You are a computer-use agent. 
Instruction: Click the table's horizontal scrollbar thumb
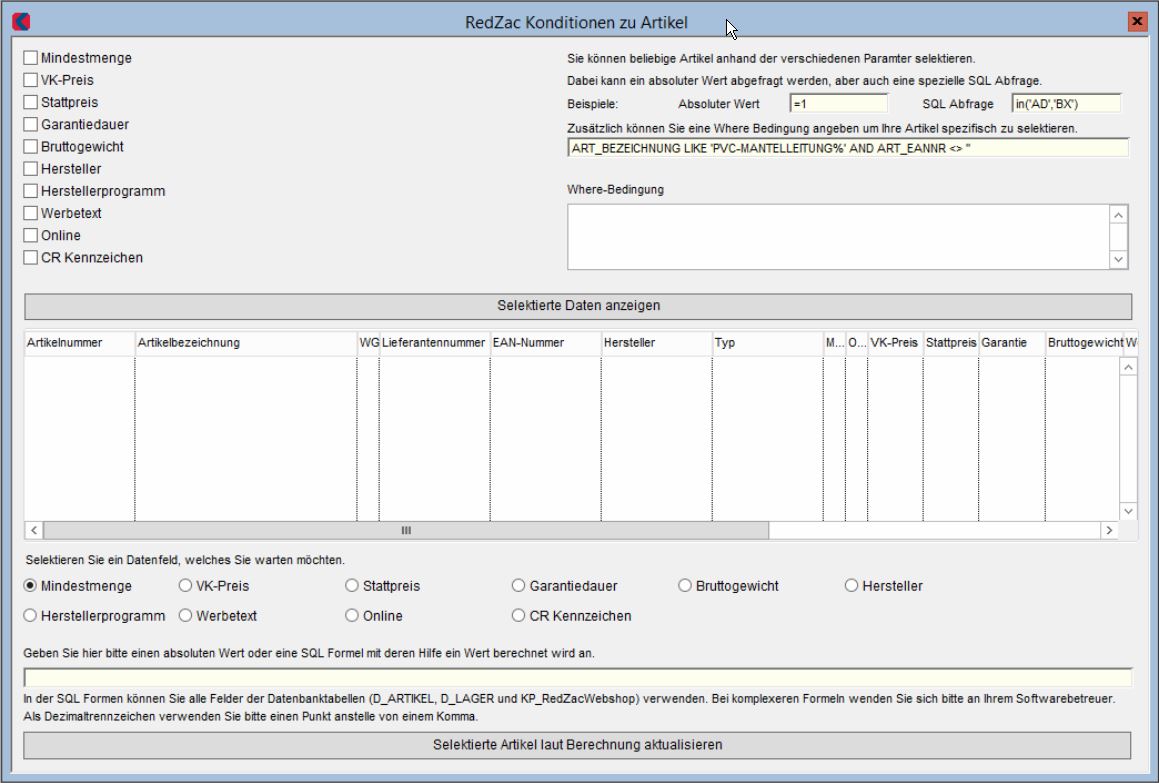point(406,530)
